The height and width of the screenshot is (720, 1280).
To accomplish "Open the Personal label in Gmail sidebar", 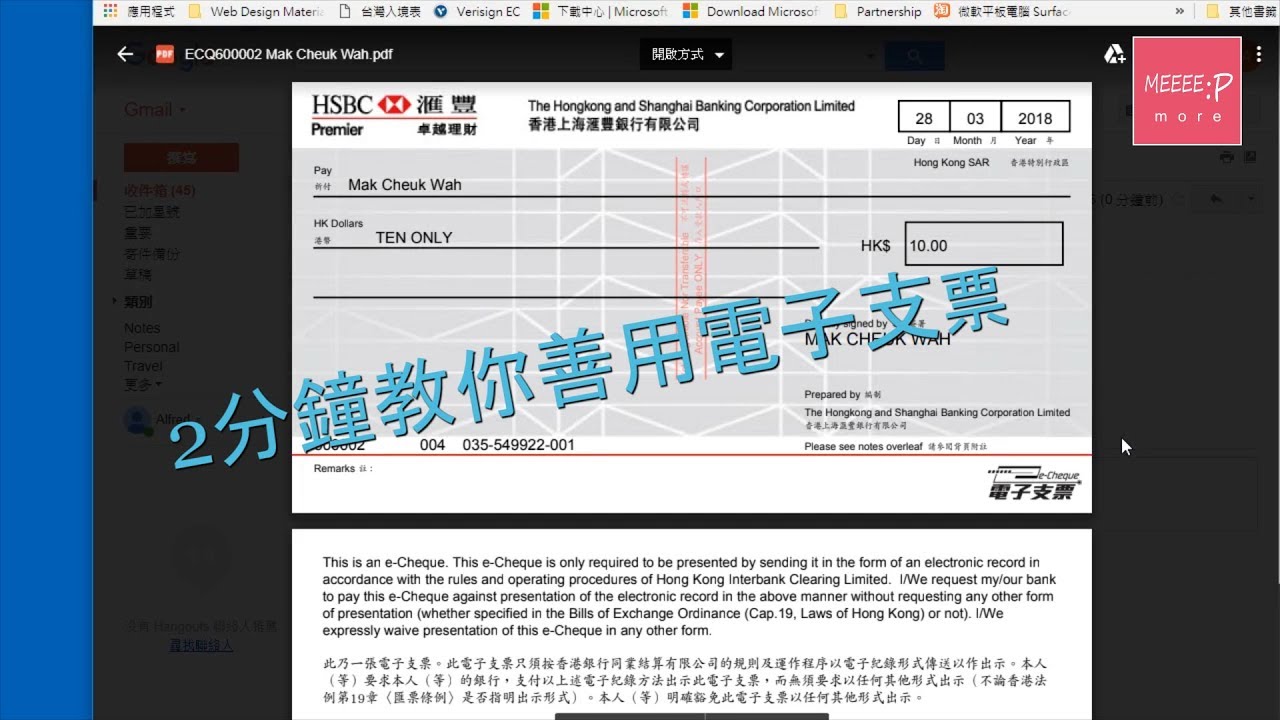I will point(152,347).
